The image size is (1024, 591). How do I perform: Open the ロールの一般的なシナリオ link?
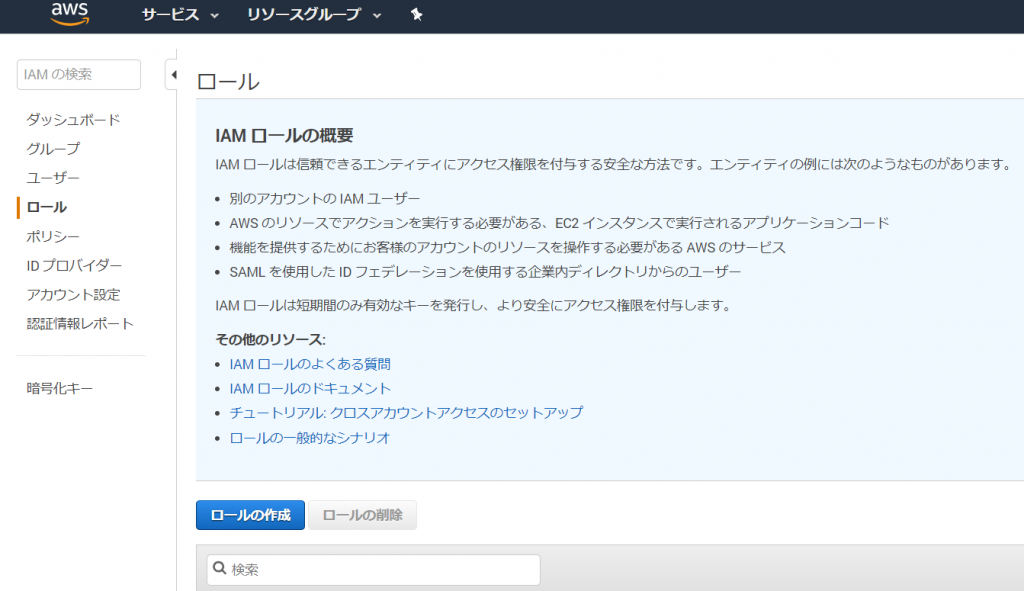(x=310, y=438)
